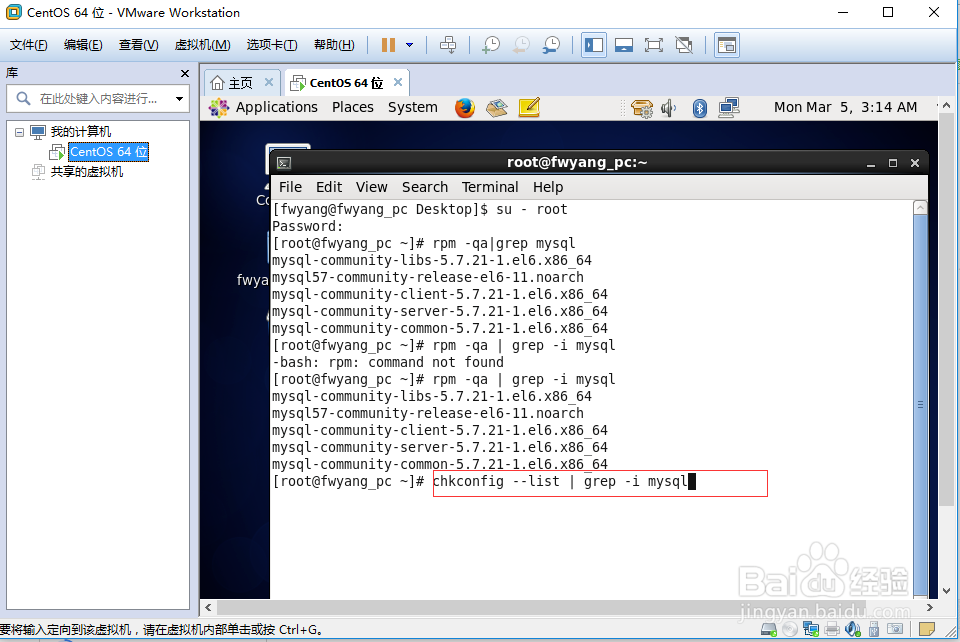The height and width of the screenshot is (642, 960).
Task: Click the USB controller status icon
Action: coord(874,629)
